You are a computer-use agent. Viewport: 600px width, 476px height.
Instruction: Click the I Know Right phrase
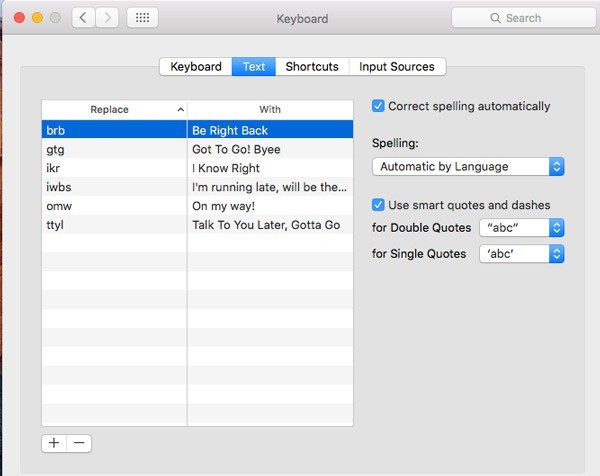(x=226, y=168)
